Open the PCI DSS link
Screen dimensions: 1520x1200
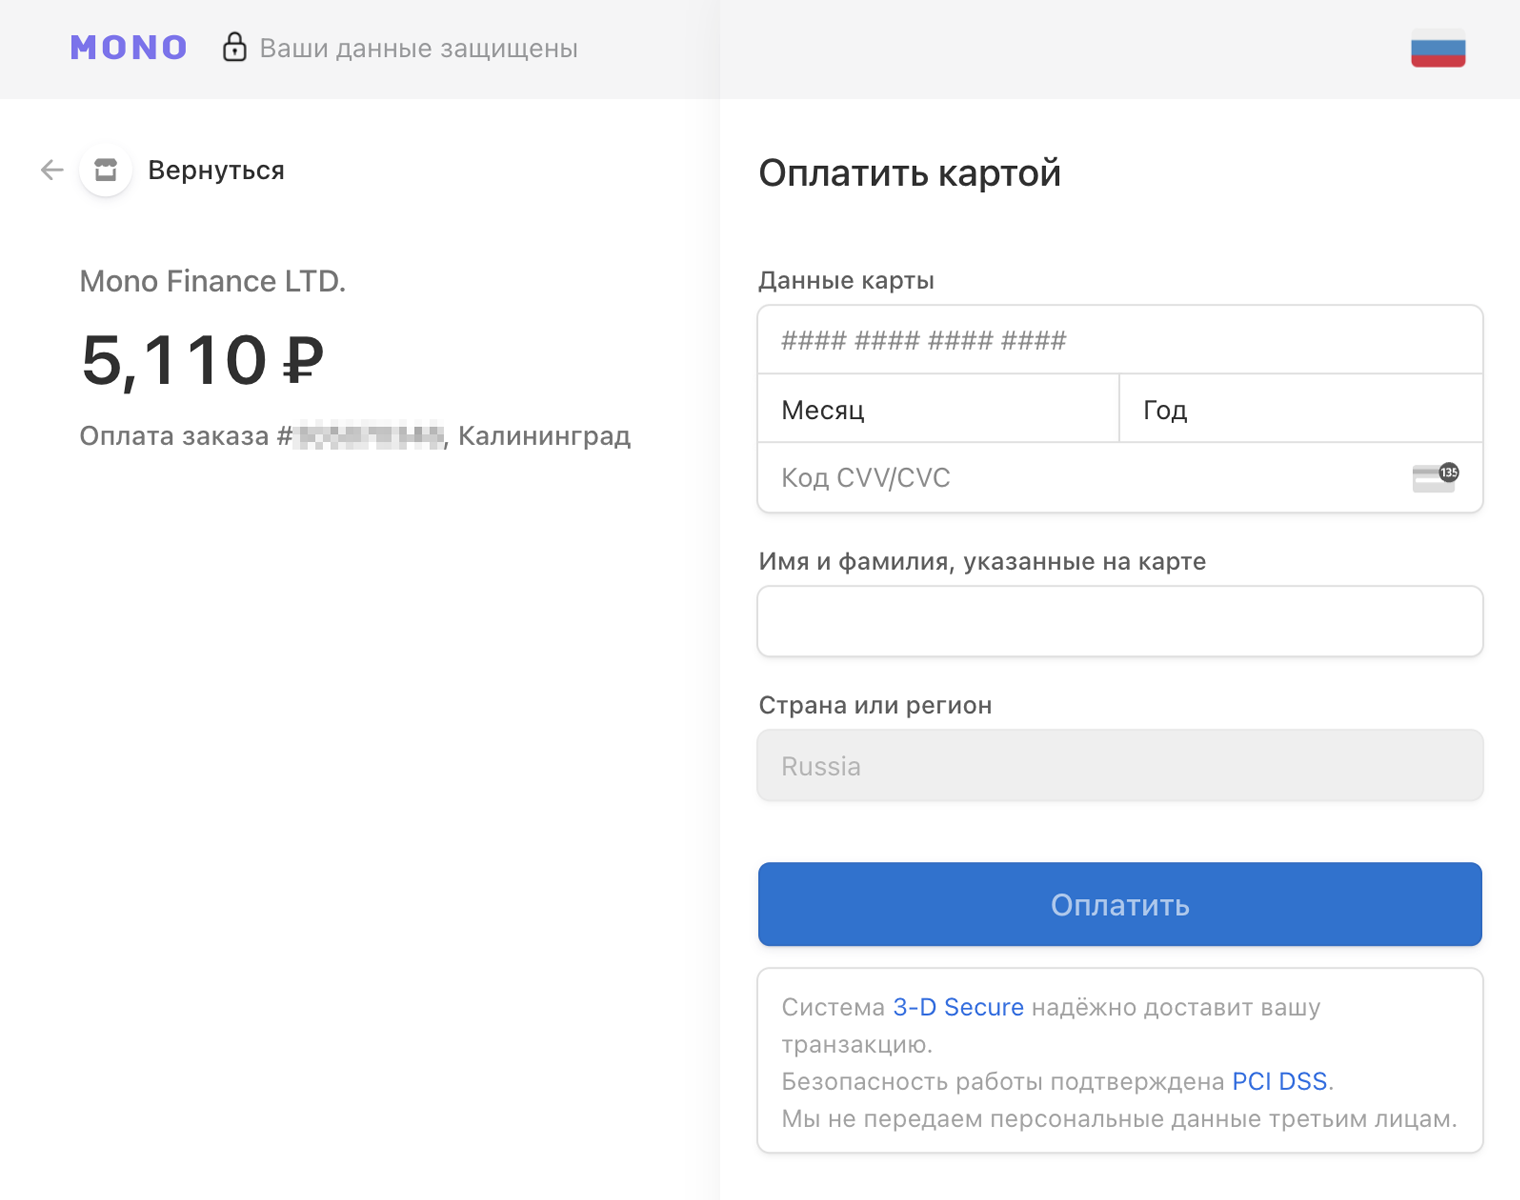1279,1081
